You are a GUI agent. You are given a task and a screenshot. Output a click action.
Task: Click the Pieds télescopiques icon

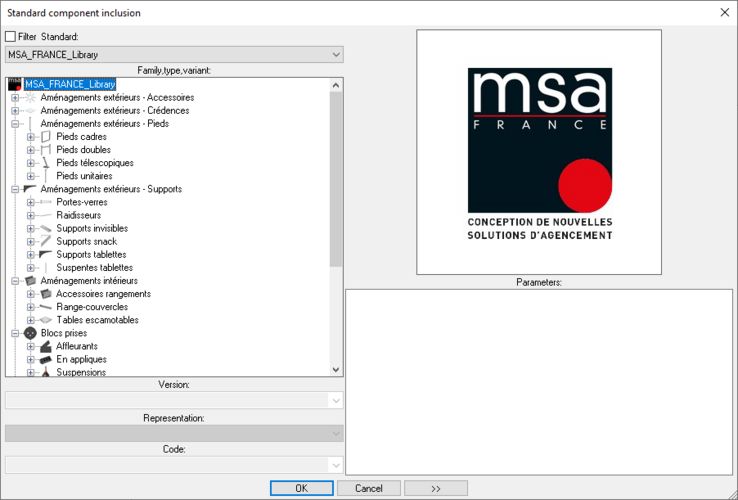[x=45, y=163]
